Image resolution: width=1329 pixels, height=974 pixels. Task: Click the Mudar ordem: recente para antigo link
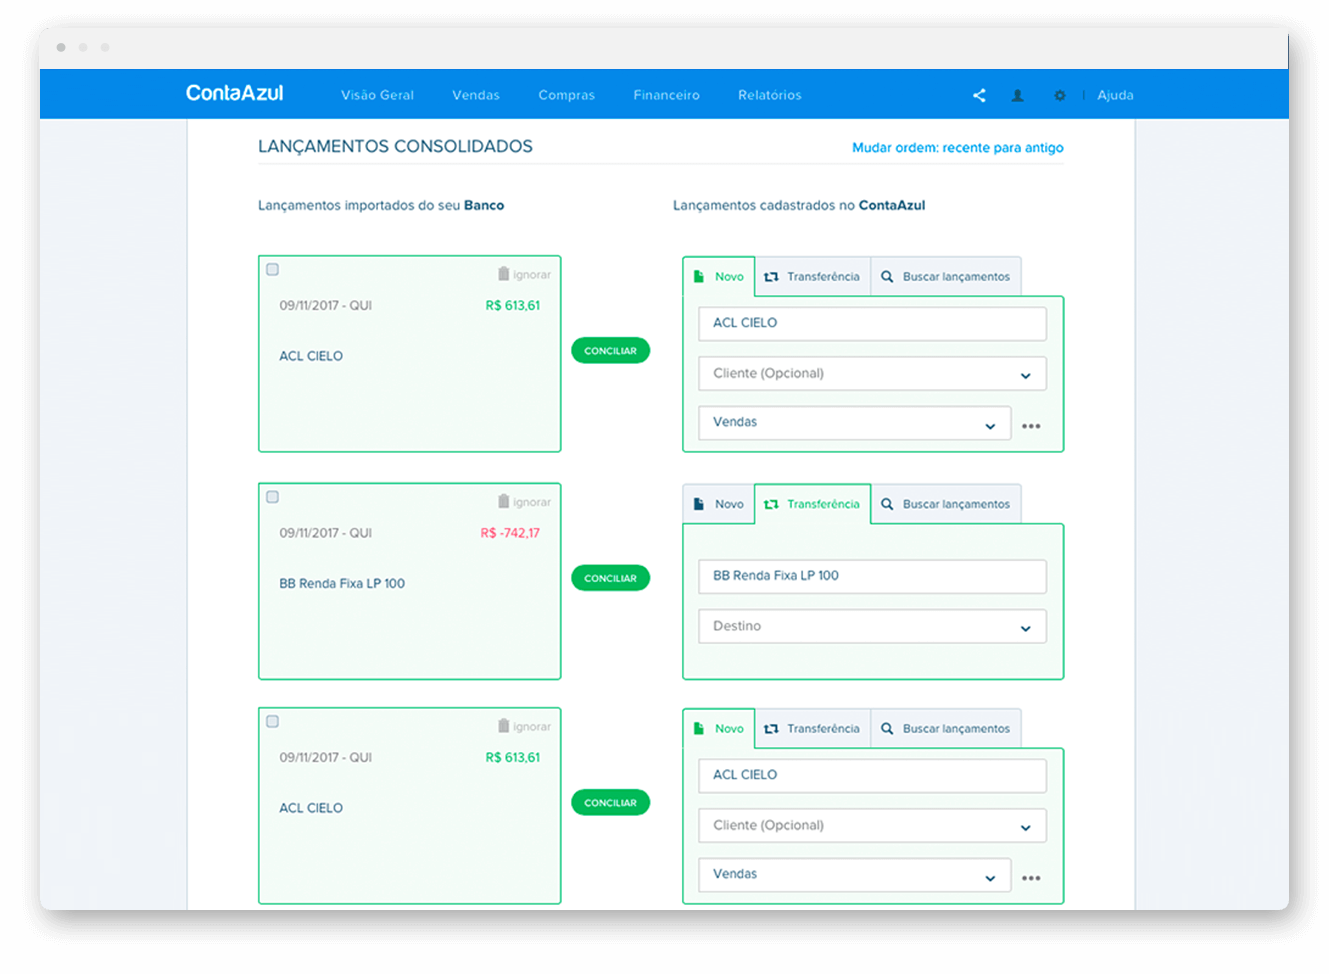point(957,147)
